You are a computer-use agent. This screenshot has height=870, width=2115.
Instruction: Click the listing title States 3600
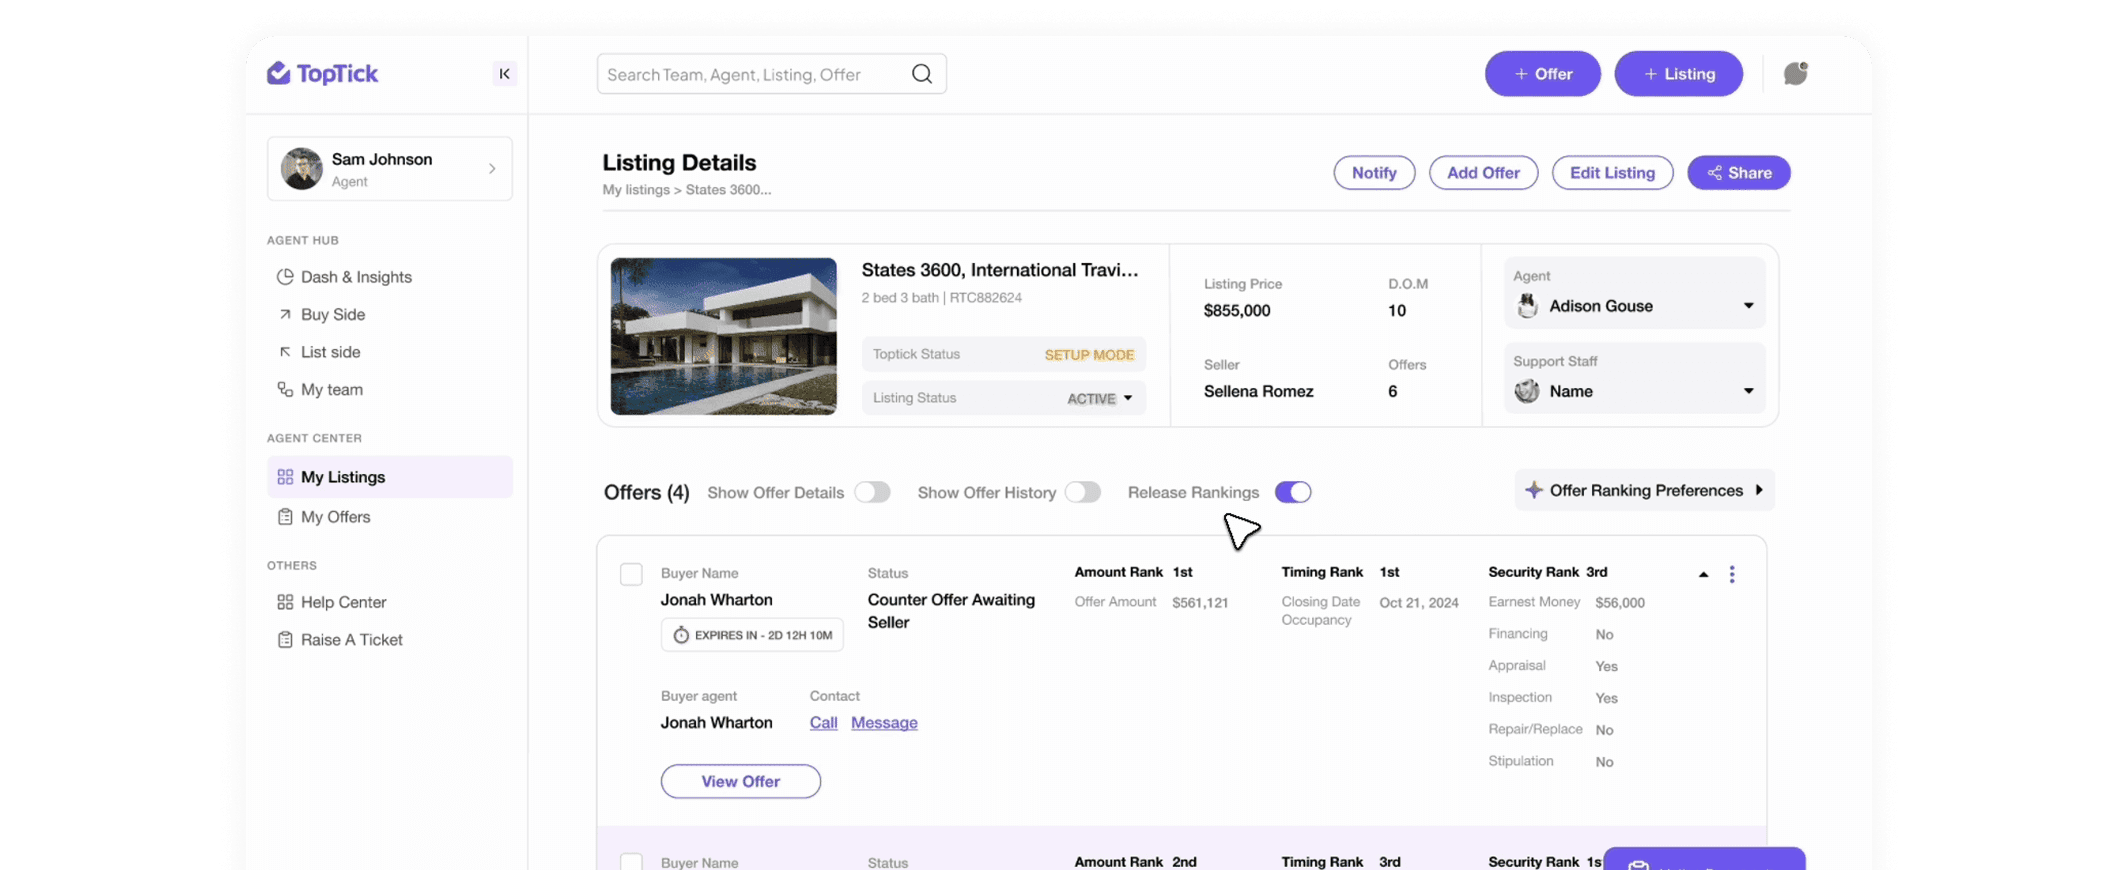click(999, 270)
